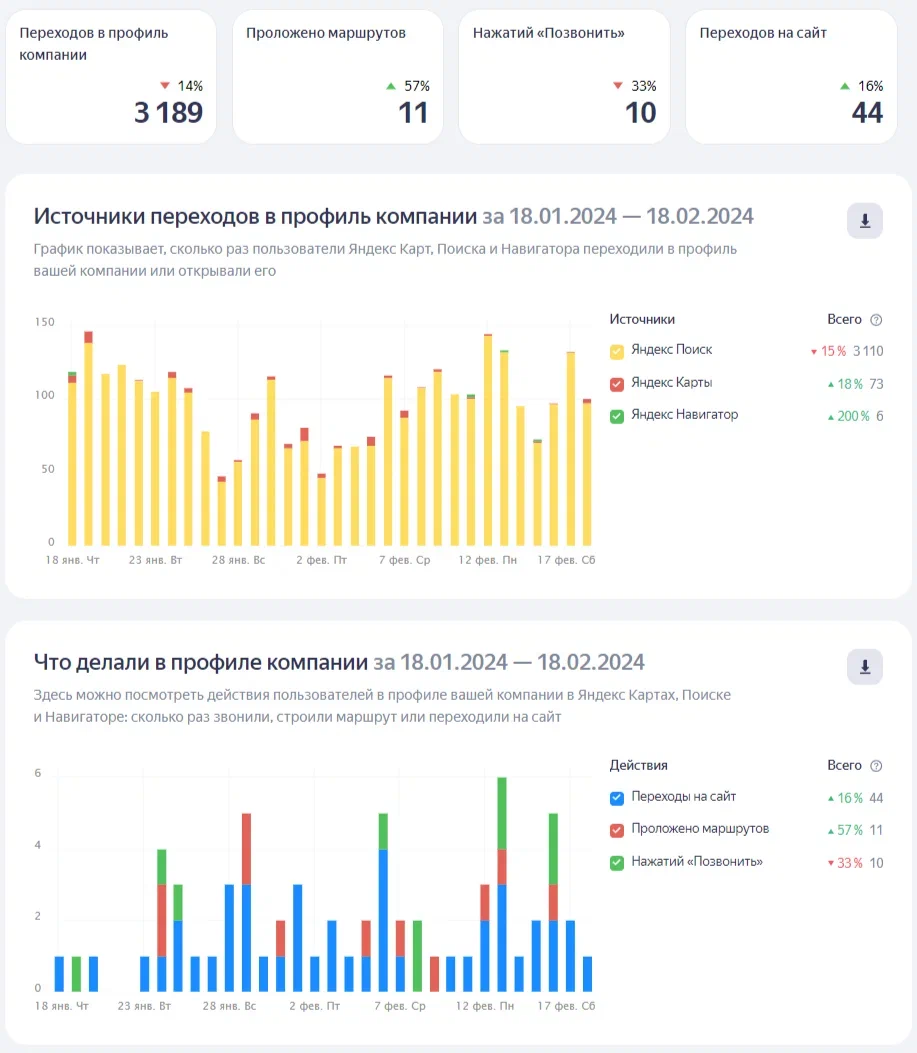This screenshot has height=1053, width=917.
Task: Download the sources chart data
Action: 864,221
